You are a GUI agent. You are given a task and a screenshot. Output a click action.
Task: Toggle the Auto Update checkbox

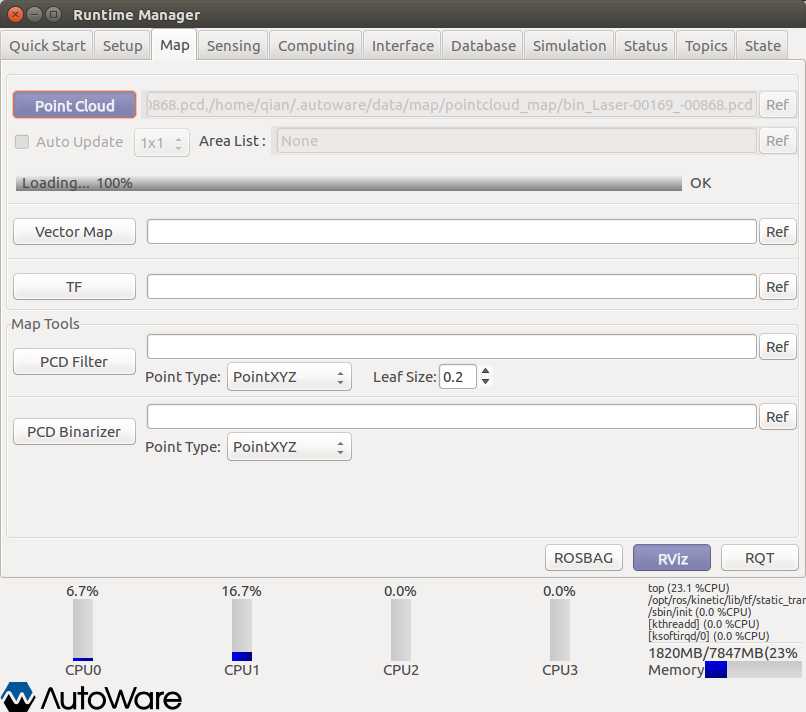(22, 142)
